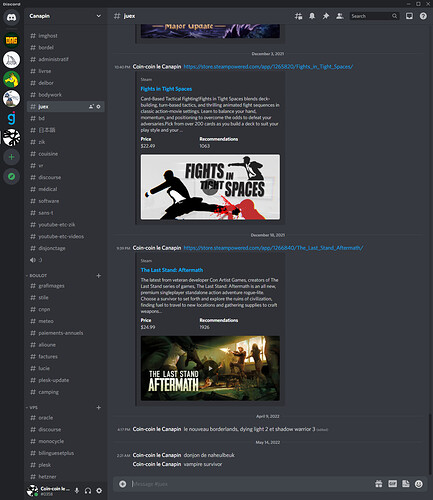Open the software channel
Screen dimensions: 433x500
point(65,201)
